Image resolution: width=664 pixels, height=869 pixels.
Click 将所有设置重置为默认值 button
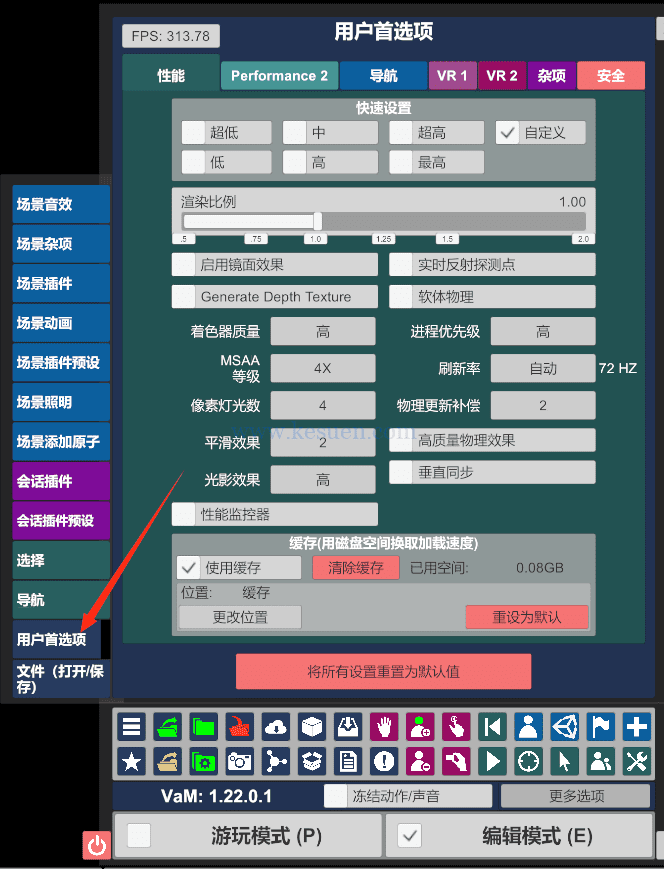click(x=384, y=671)
